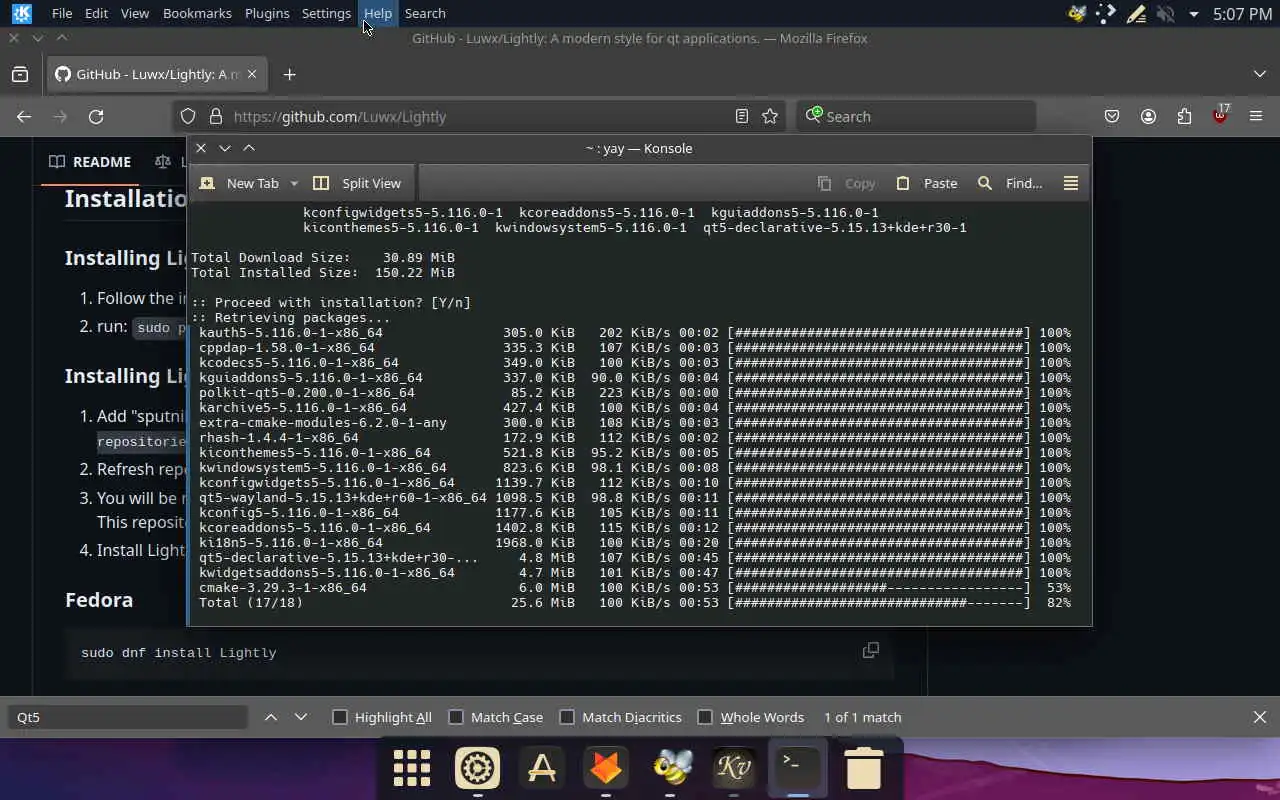
Task: Click New Tab button in Konsole
Action: pyautogui.click(x=240, y=183)
